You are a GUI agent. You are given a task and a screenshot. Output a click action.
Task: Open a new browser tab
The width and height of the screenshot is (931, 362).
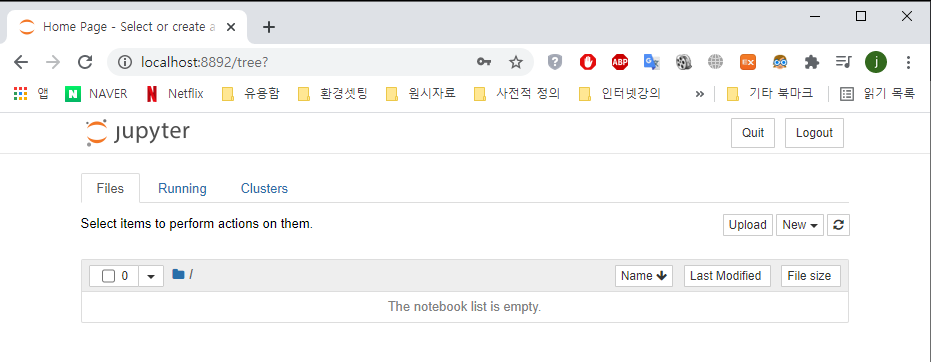tap(269, 27)
